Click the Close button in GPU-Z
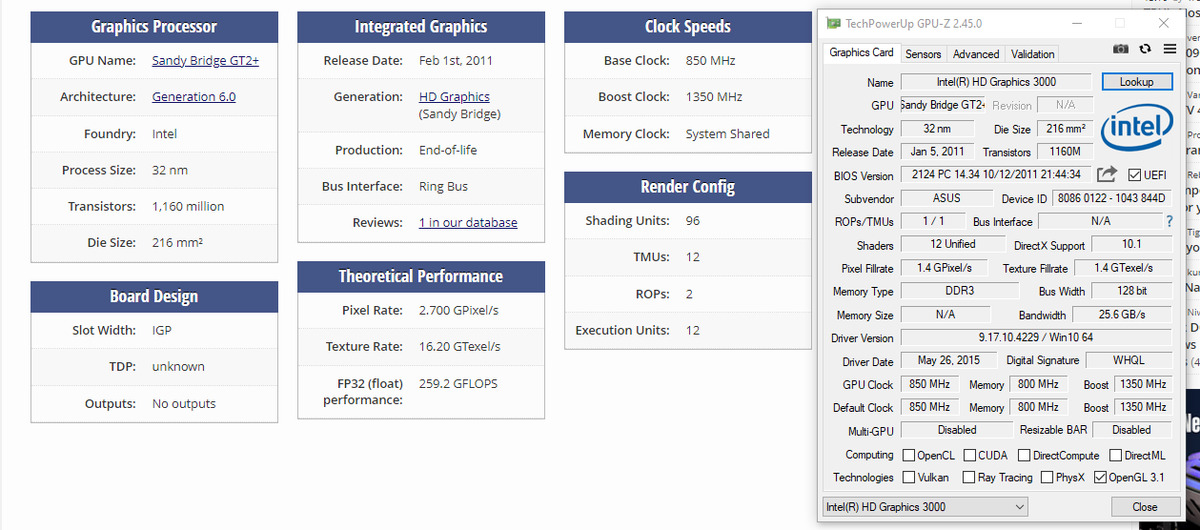Viewport: 1200px width, 530px height. (x=1145, y=507)
